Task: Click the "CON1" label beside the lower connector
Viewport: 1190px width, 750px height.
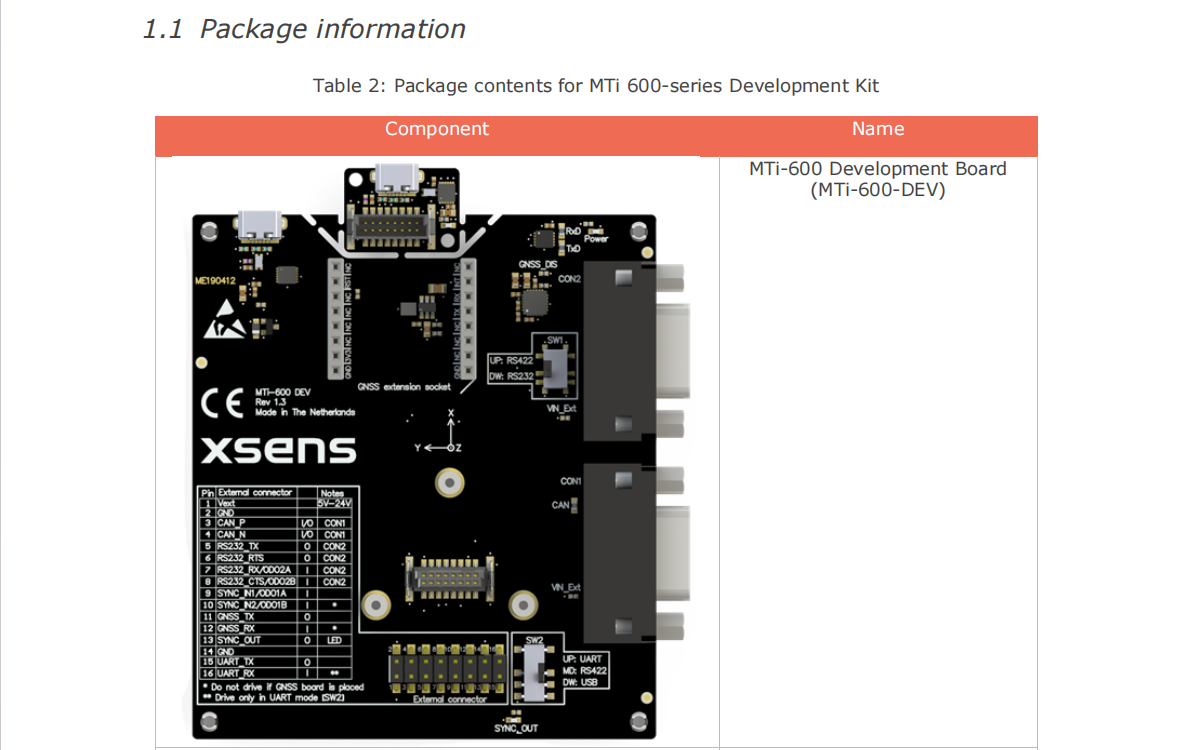Action: [x=571, y=481]
